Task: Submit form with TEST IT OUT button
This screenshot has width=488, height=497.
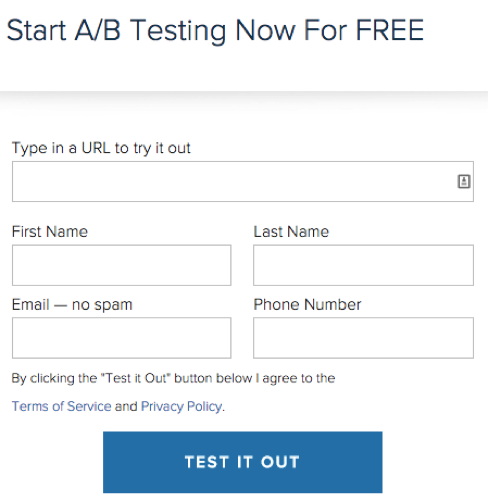Action: [x=243, y=462]
